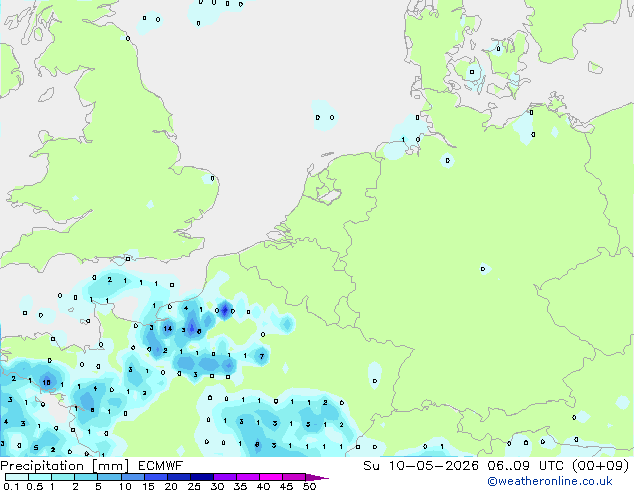Viewport: 634px width, 490px height.
Task: Pick the legend swatch between 40 and 45
Action: point(271,477)
